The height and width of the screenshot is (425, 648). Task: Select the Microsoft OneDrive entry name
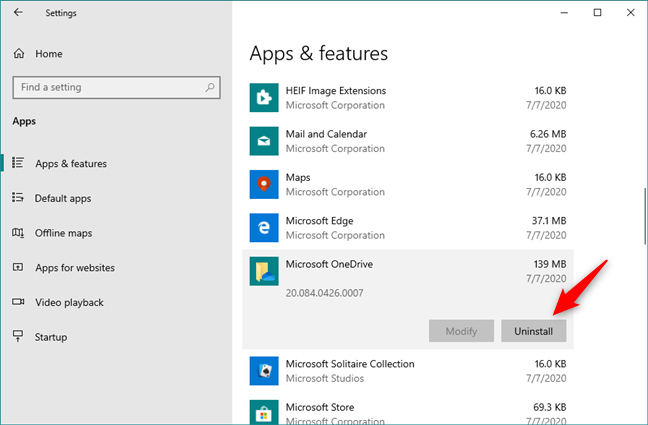(329, 264)
